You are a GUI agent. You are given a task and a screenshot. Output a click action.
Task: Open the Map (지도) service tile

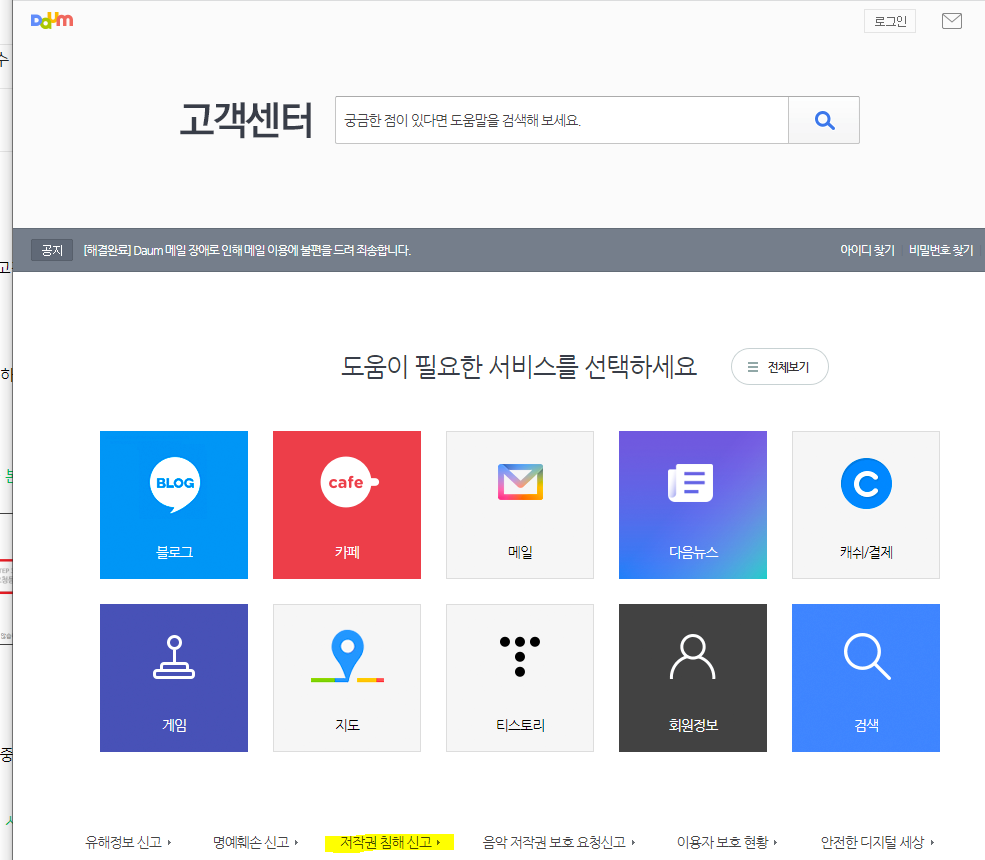pyautogui.click(x=347, y=678)
